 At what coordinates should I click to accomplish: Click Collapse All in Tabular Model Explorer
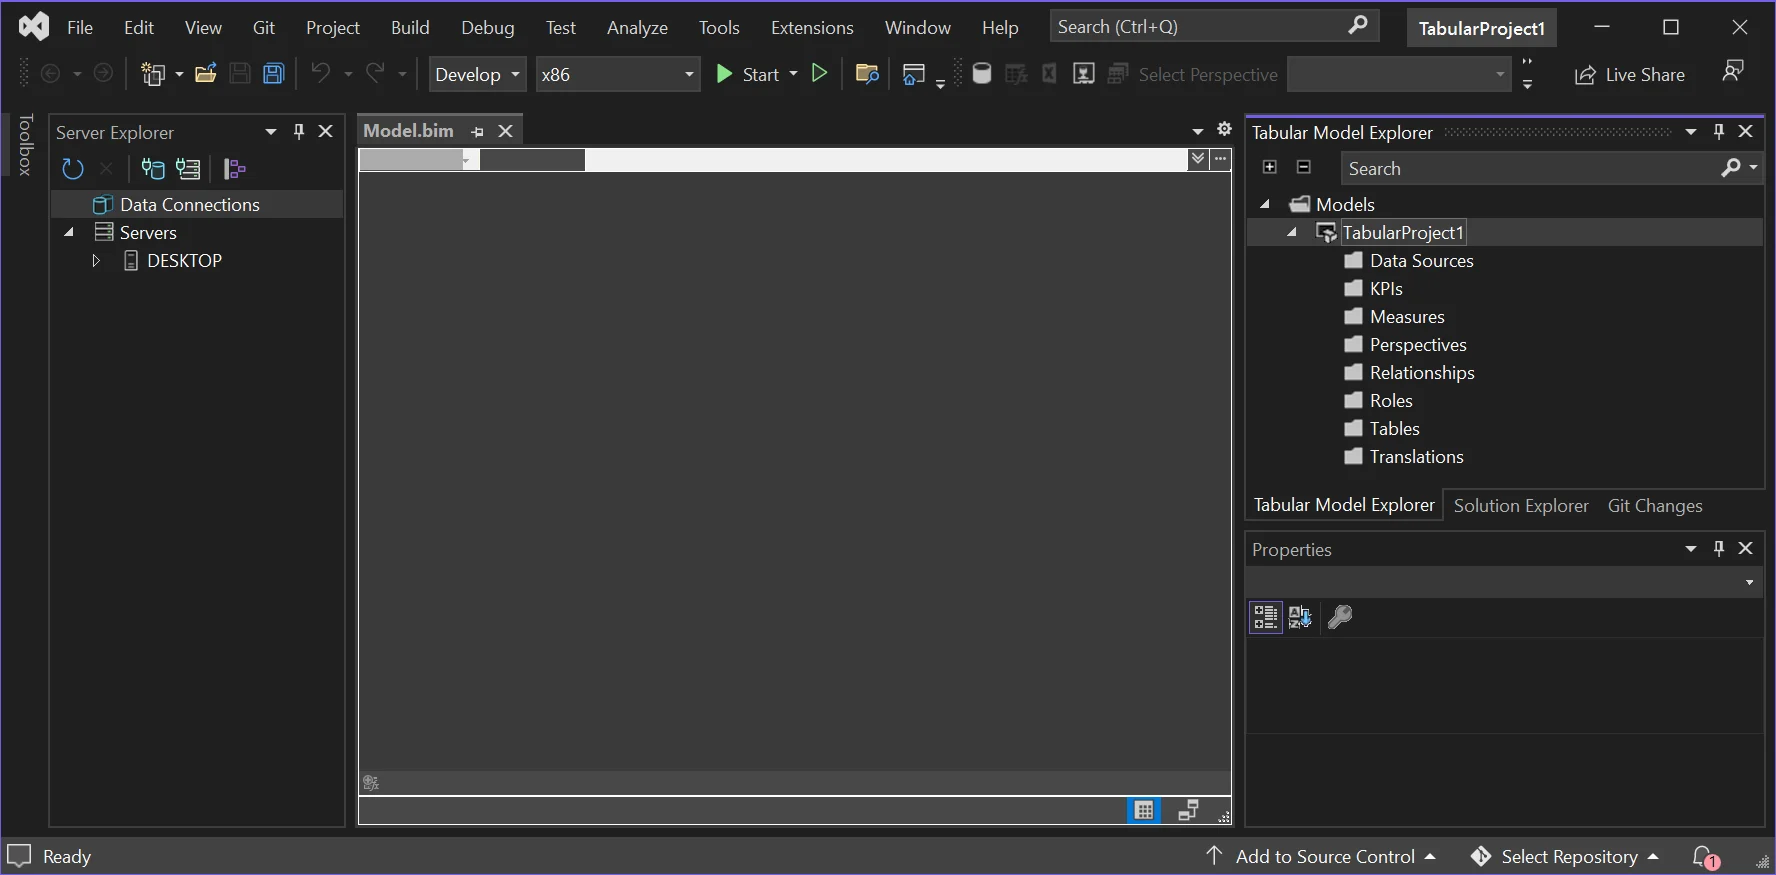1303,167
